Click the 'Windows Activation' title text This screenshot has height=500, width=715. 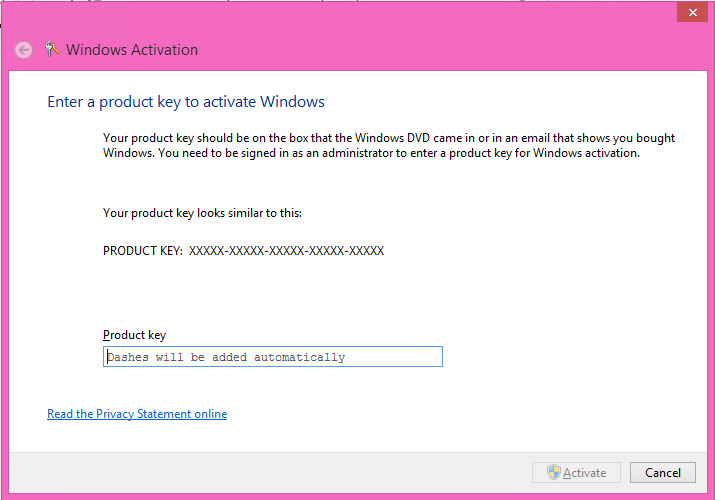pos(132,50)
